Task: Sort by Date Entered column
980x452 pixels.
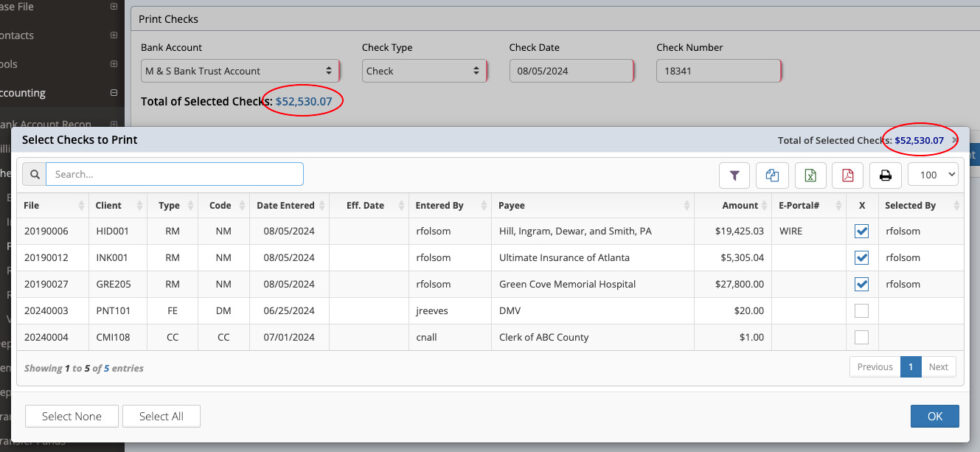Action: tap(289, 206)
